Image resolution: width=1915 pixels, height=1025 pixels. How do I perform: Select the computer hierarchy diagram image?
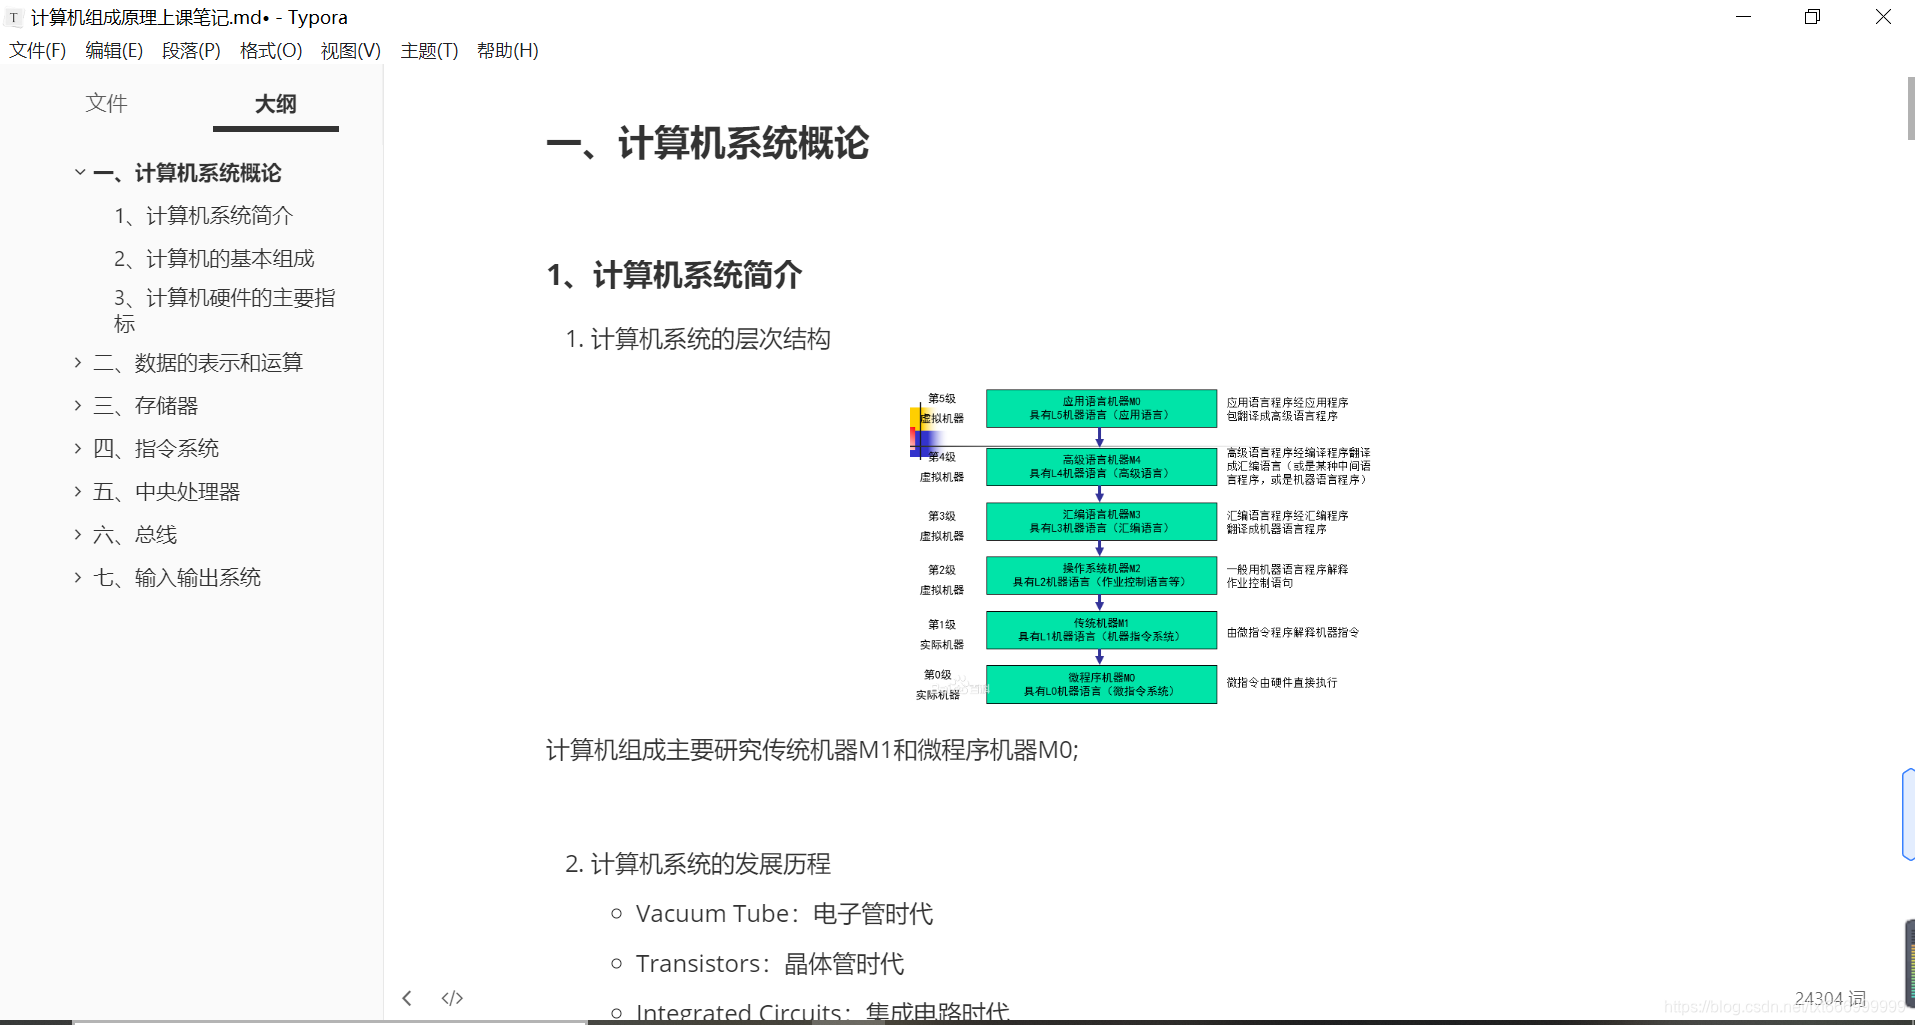pos(1141,547)
